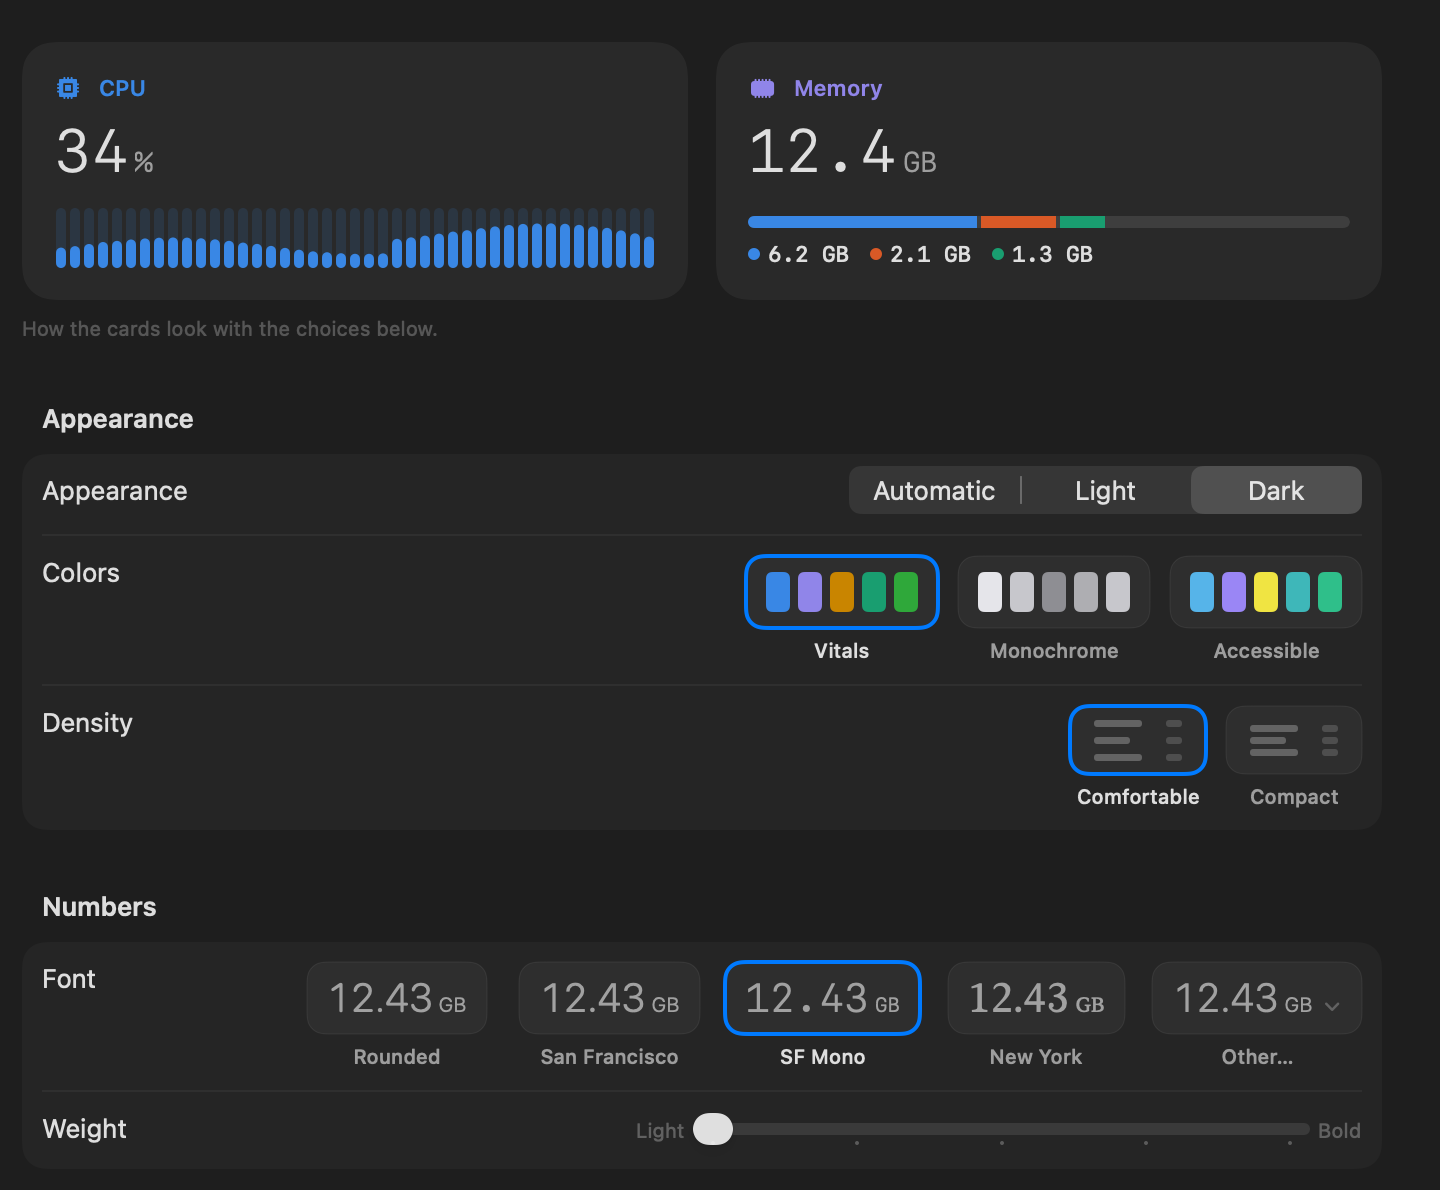Screen dimensions: 1440x1190
Task: Choose the Accessible color palette
Action: coord(1266,592)
